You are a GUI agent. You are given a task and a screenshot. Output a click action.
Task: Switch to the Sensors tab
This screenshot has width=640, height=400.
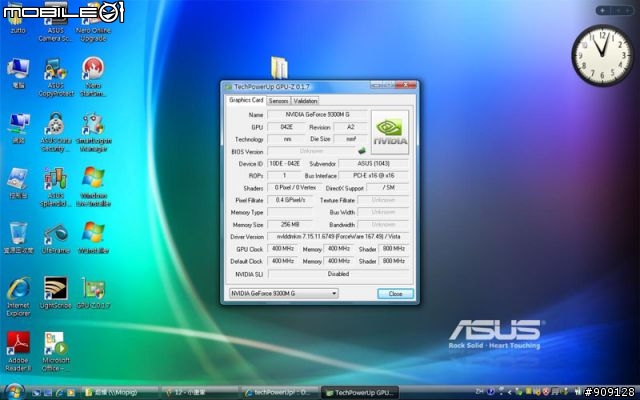click(x=278, y=101)
